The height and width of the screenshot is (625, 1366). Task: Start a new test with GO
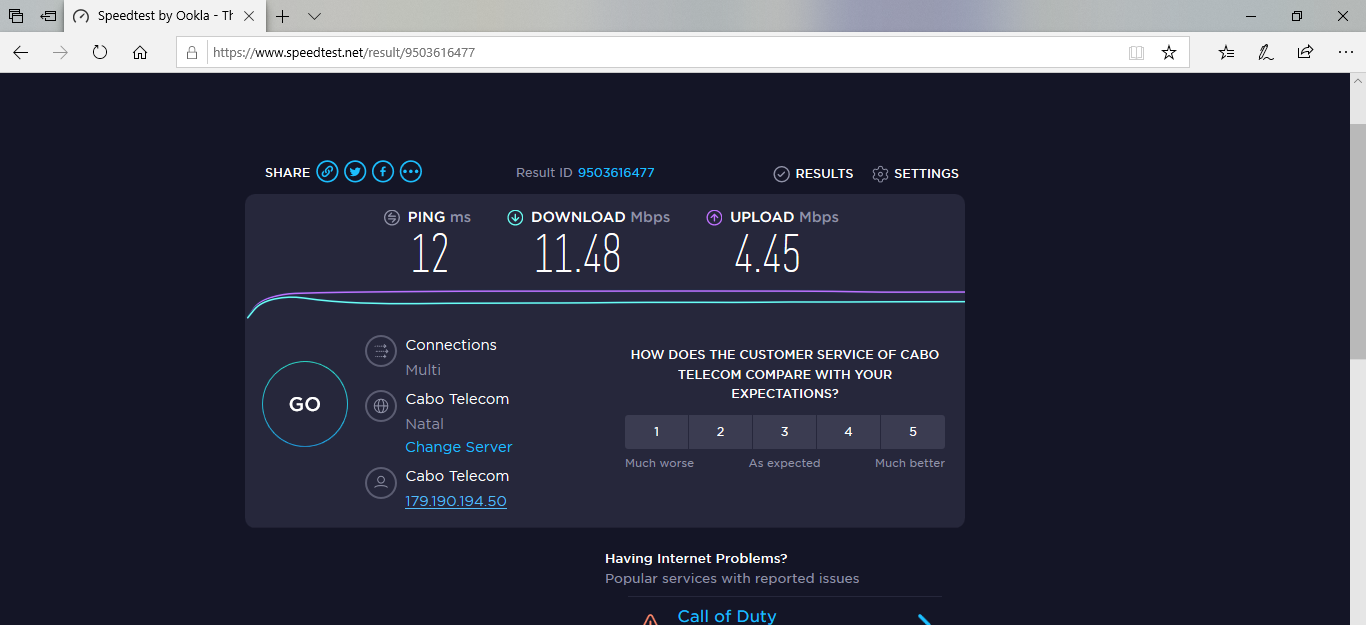pos(305,404)
